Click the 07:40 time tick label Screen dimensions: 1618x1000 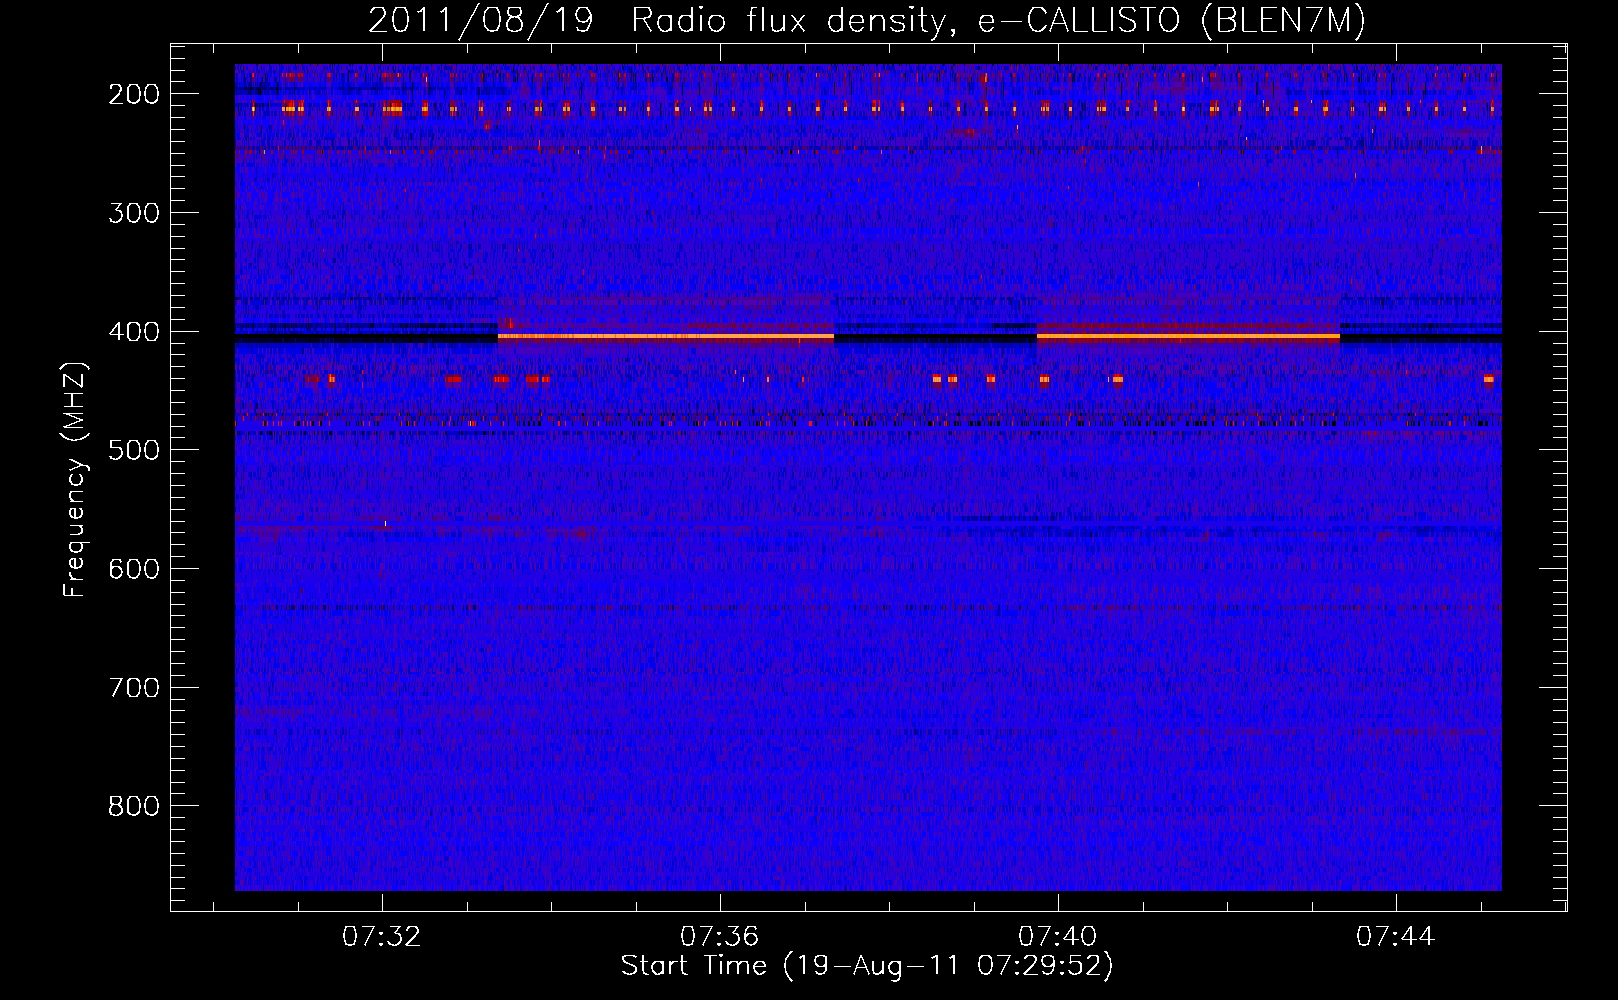[1057, 937]
